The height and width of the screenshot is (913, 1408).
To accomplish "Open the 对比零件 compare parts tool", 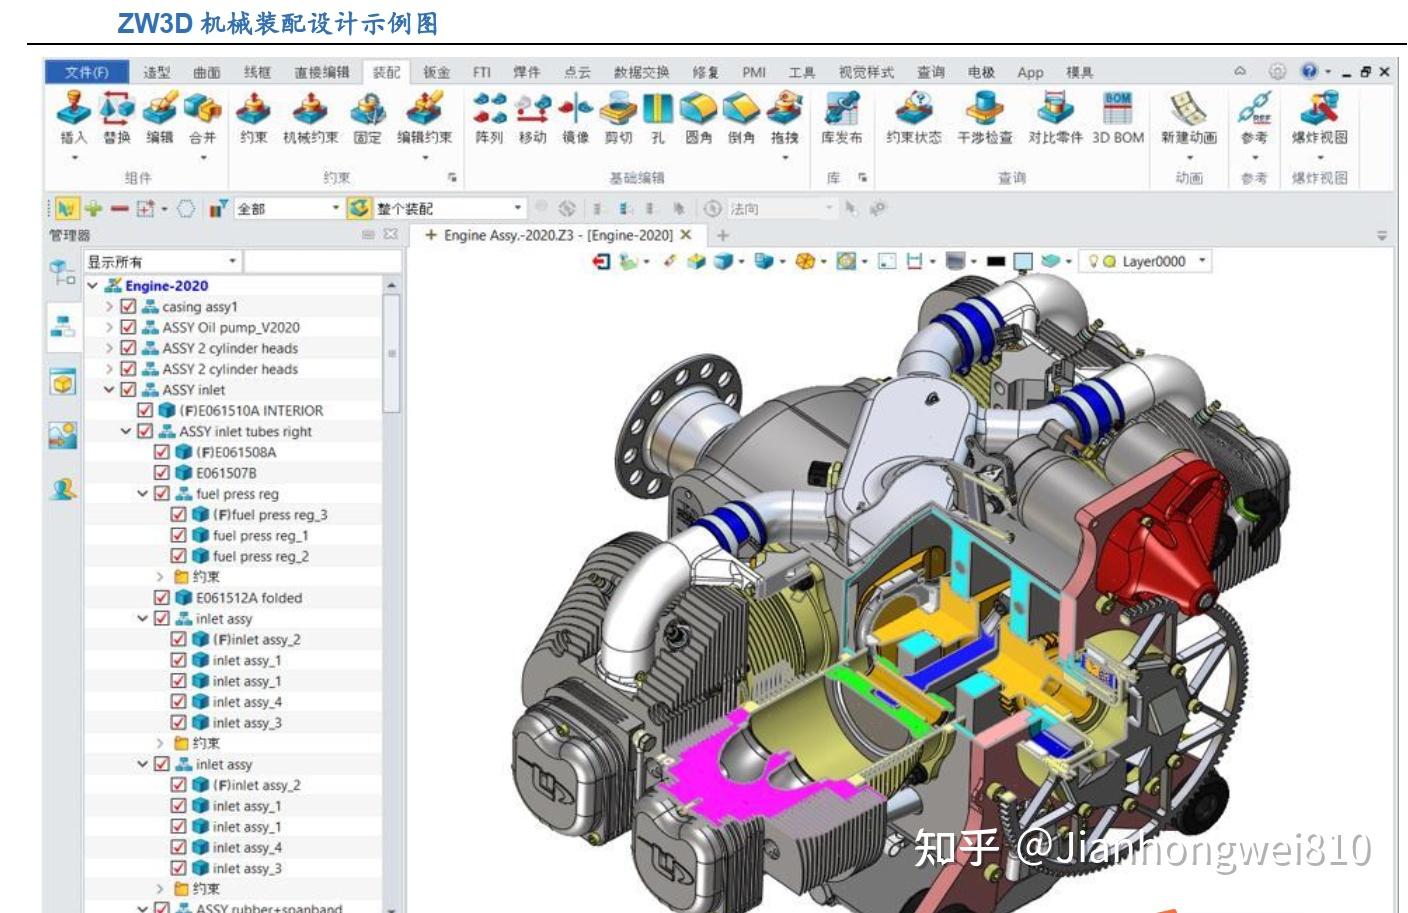I will 1055,109.
